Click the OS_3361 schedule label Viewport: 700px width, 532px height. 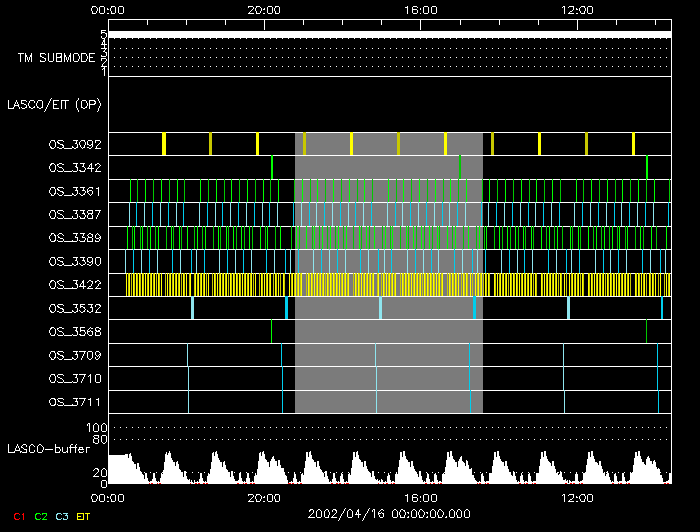click(74, 191)
